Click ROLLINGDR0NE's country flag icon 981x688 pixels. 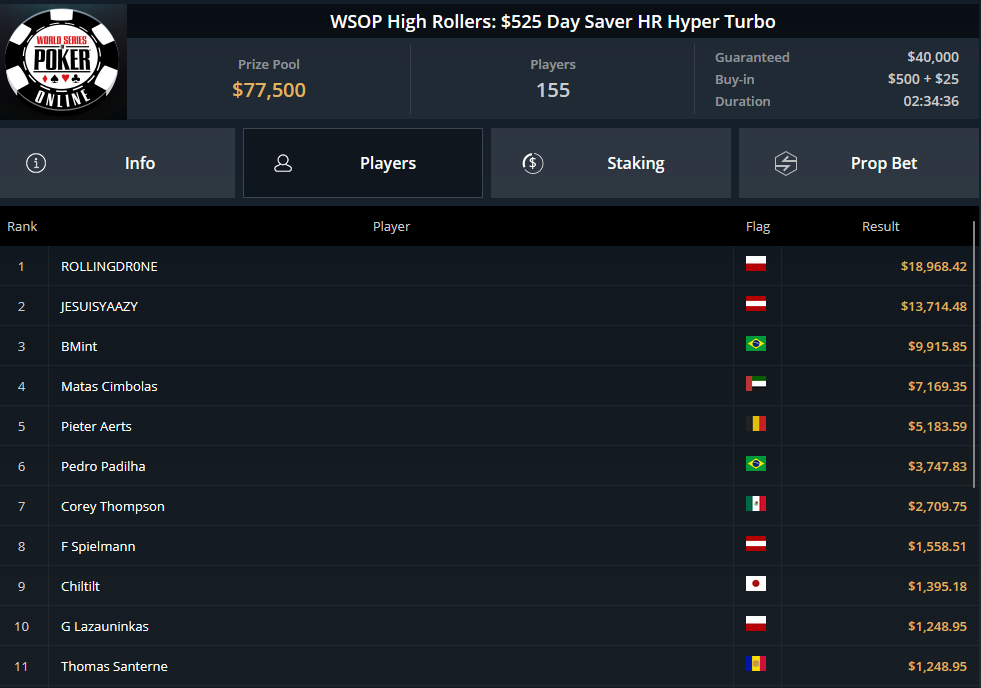(x=755, y=265)
